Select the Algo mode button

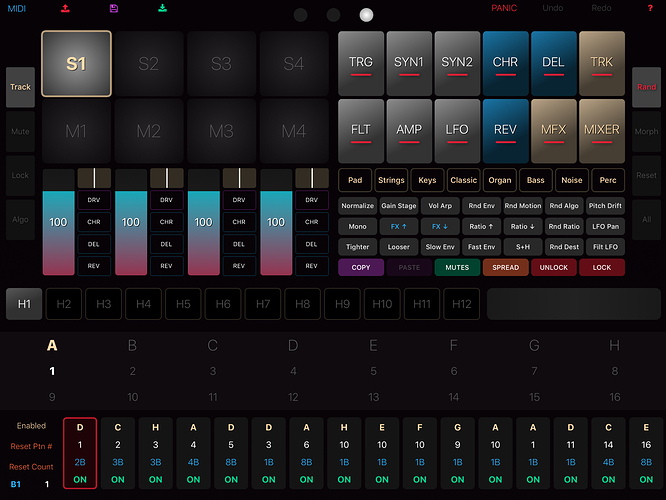point(20,220)
